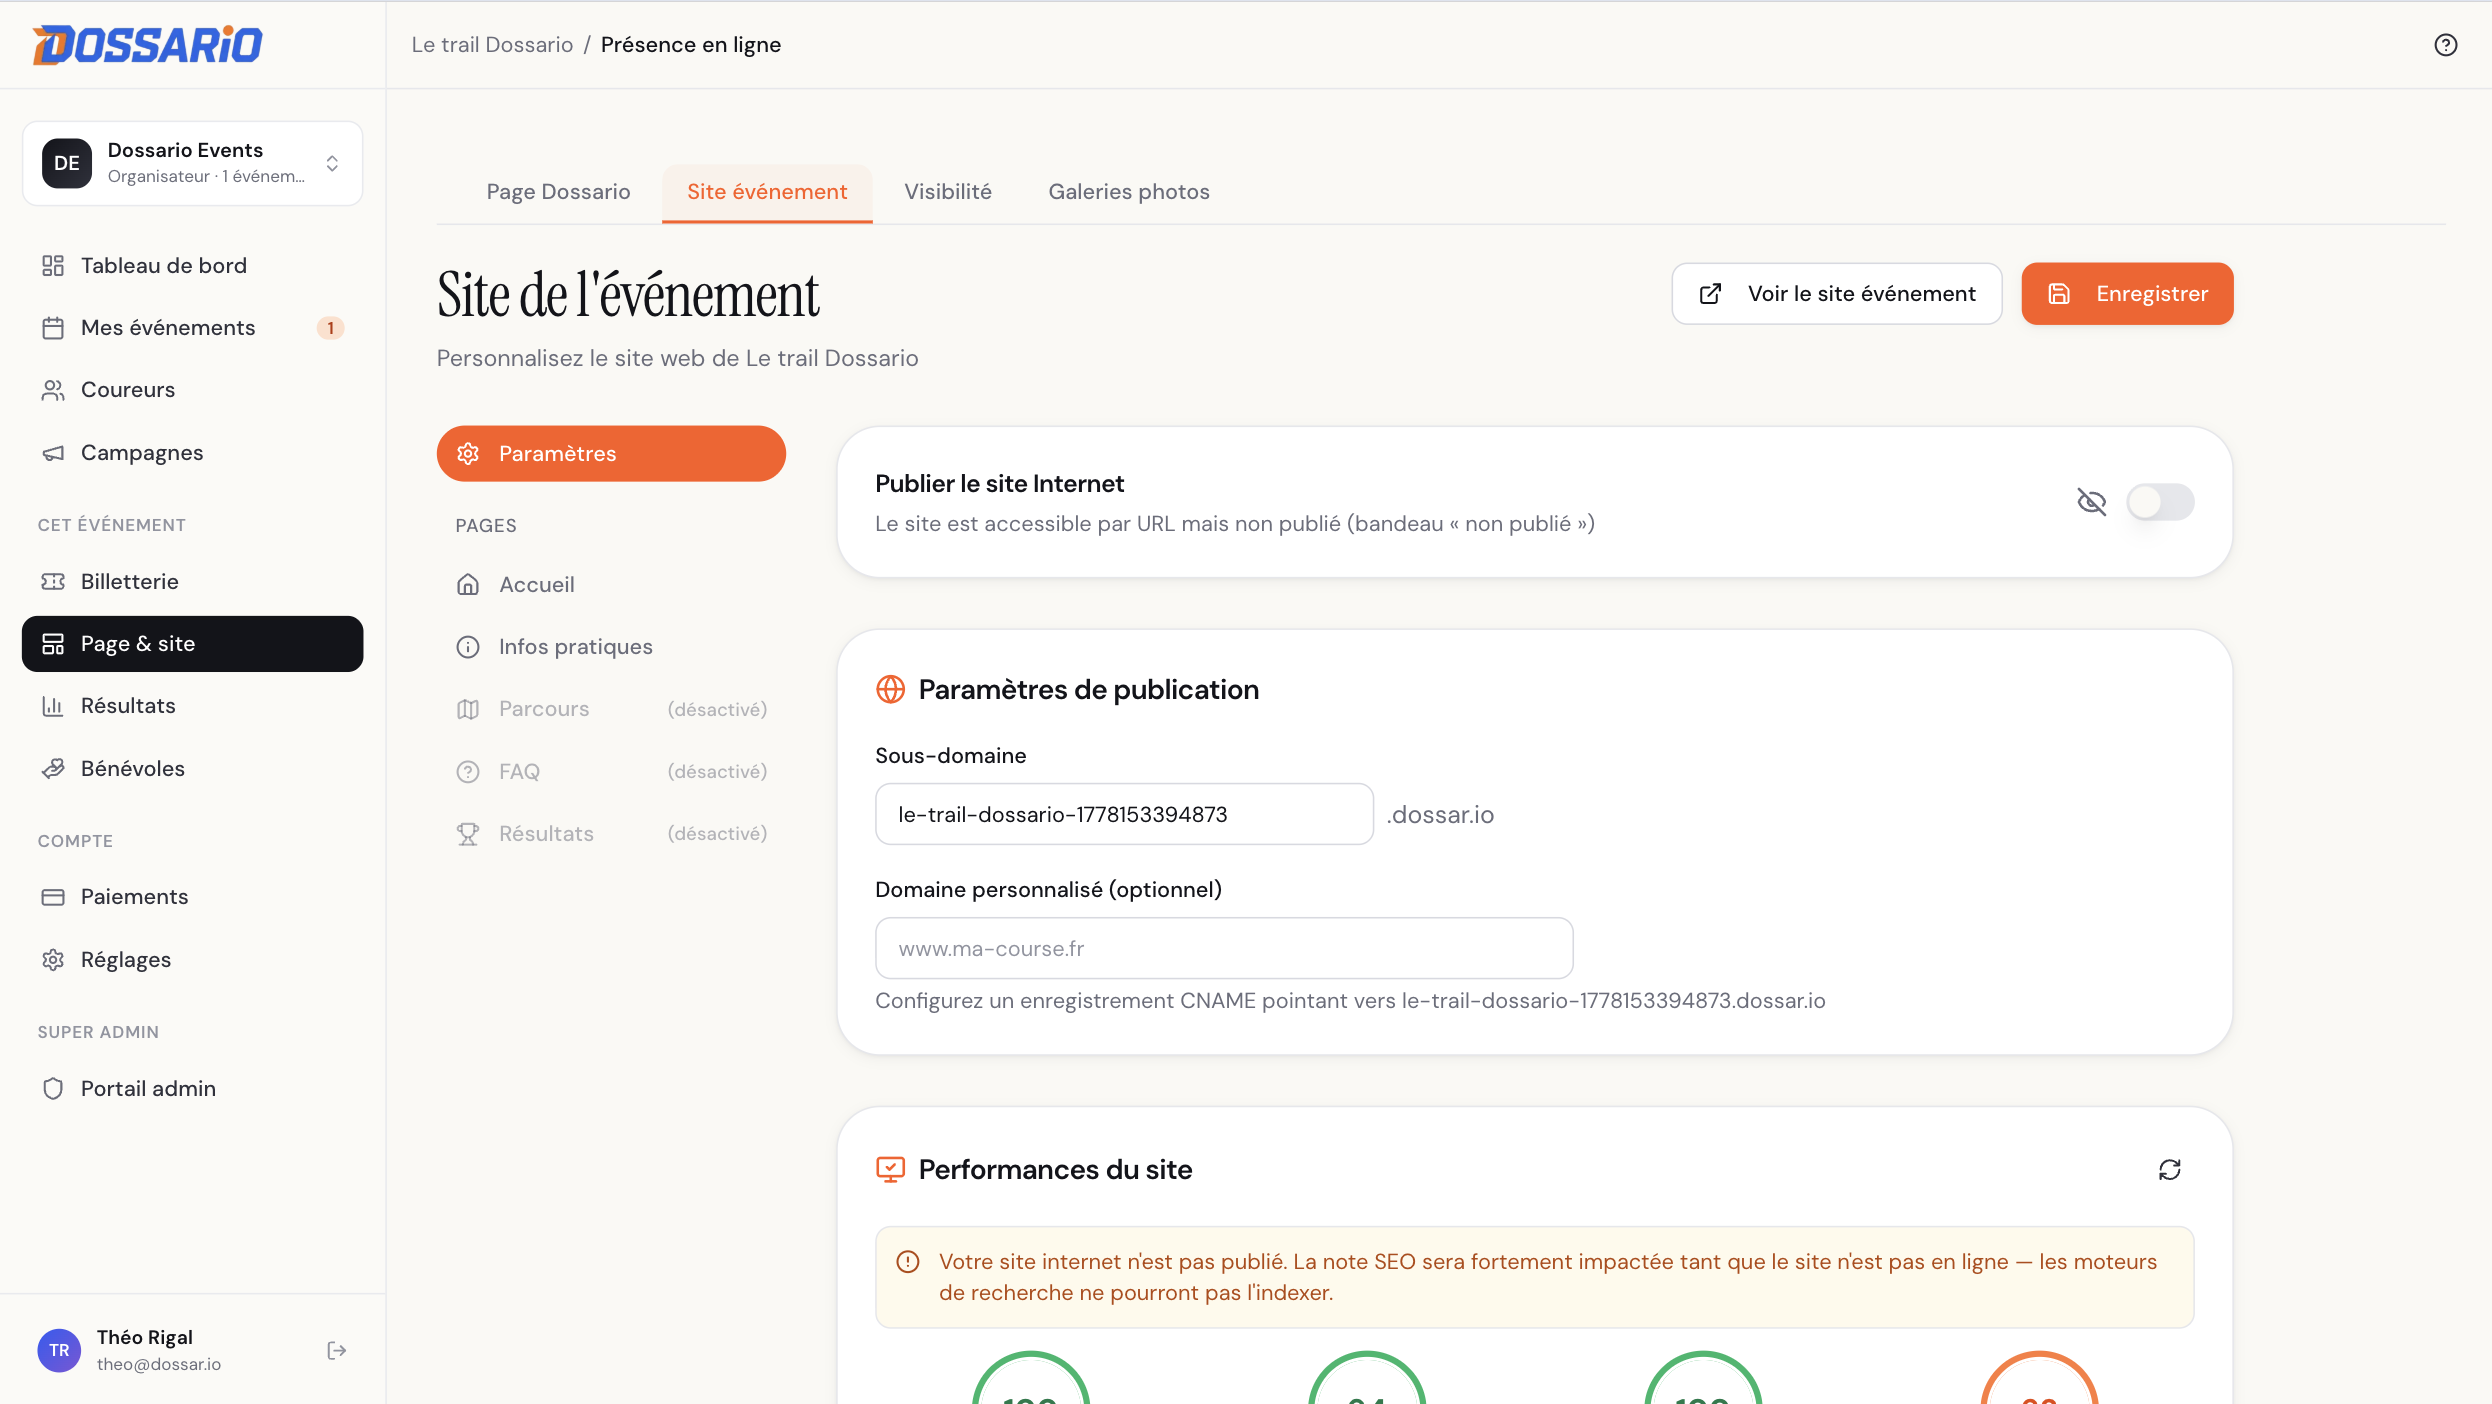Viewport: 2492px width, 1404px height.
Task: Click the Domaine personnalisé input field
Action: point(1224,948)
